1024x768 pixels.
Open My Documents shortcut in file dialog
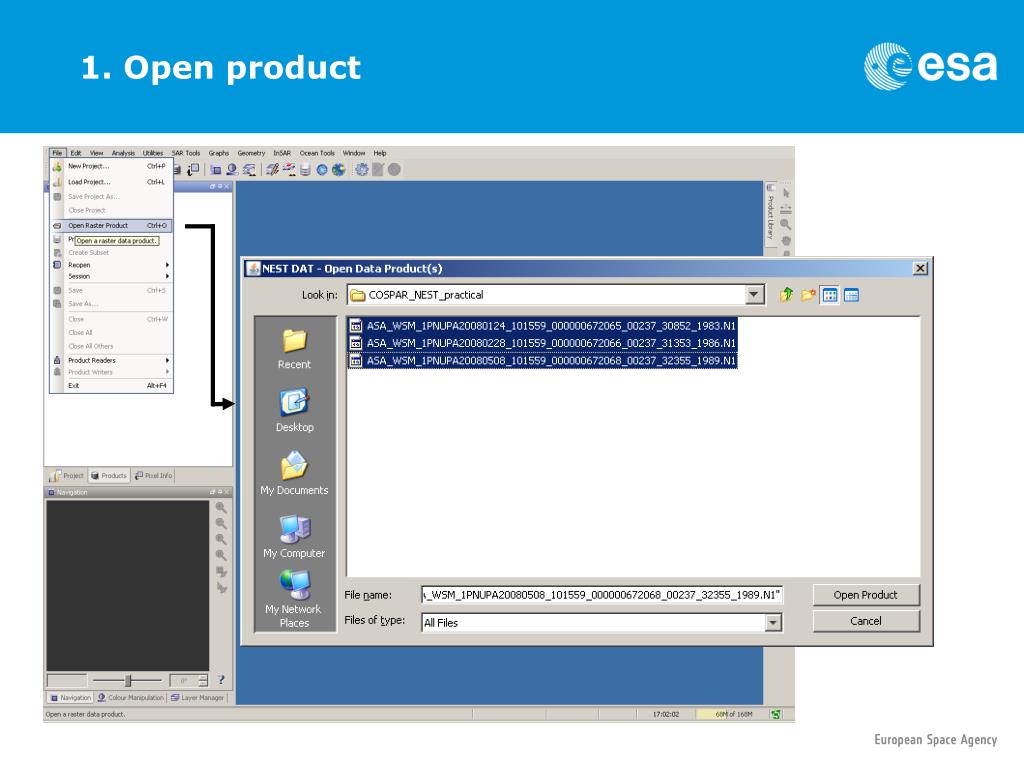click(294, 474)
